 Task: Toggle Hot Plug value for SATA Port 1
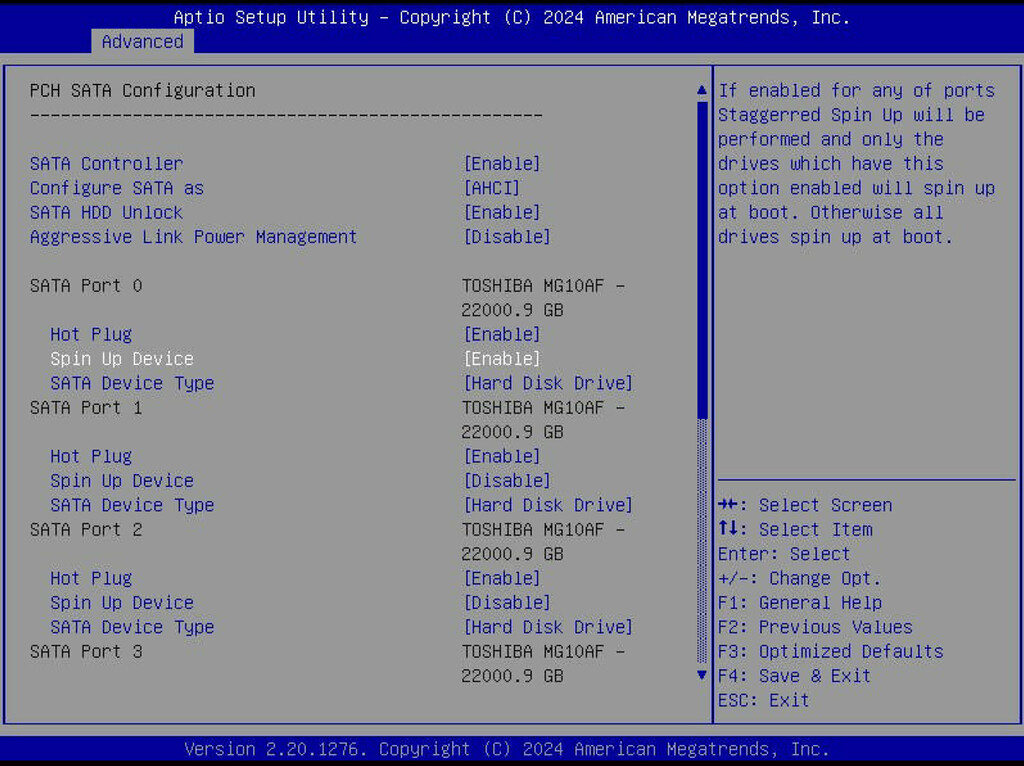click(x=501, y=457)
